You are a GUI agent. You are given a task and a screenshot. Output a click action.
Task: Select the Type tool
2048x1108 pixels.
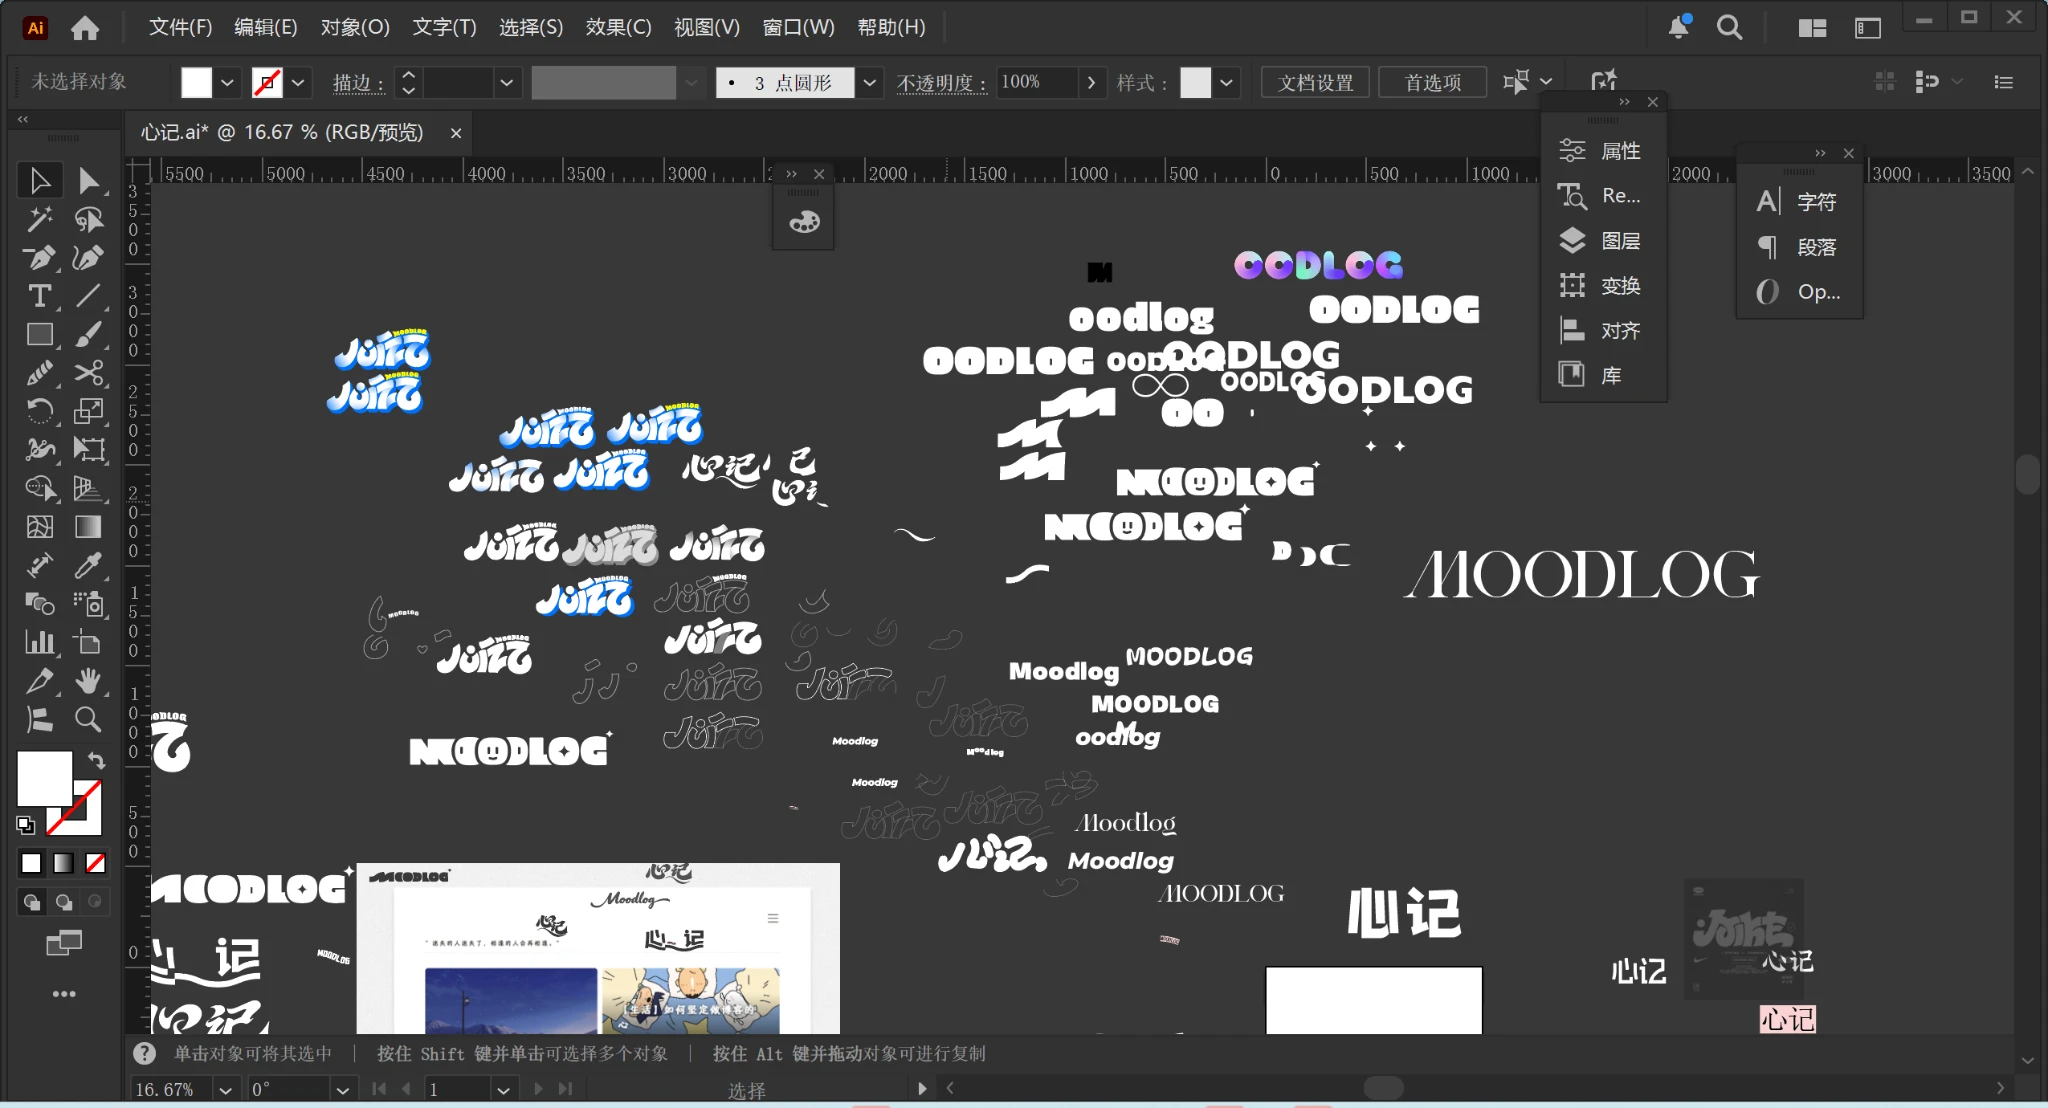(40, 296)
